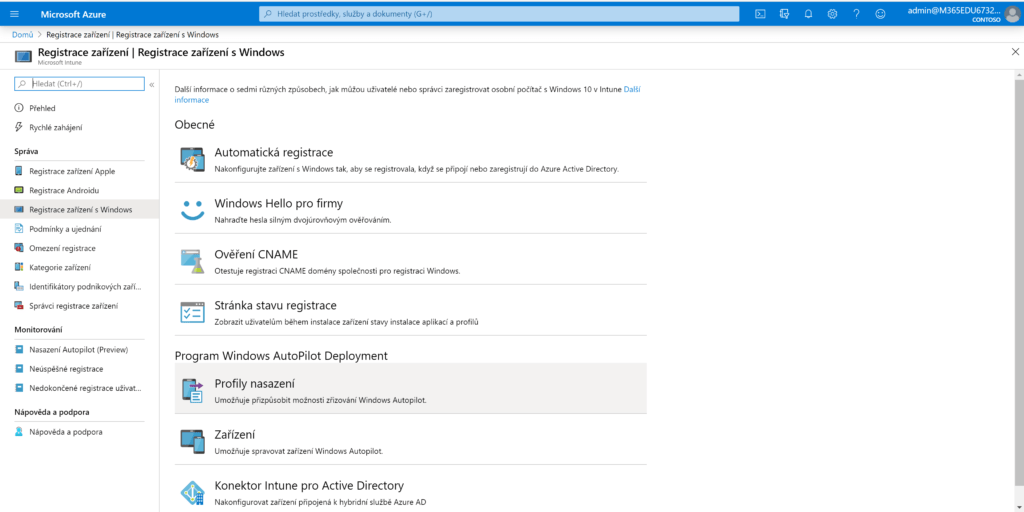Open portal settings gear

832,14
